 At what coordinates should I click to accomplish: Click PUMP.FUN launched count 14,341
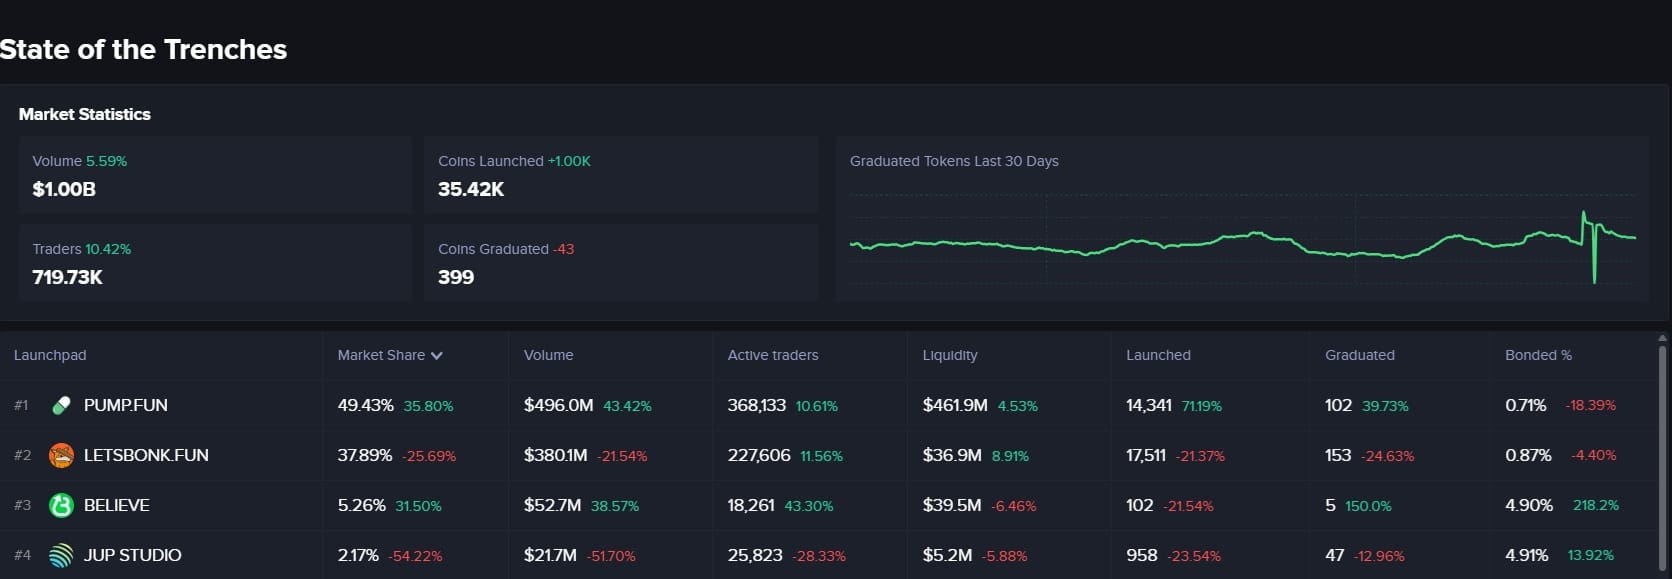[x=1149, y=405]
